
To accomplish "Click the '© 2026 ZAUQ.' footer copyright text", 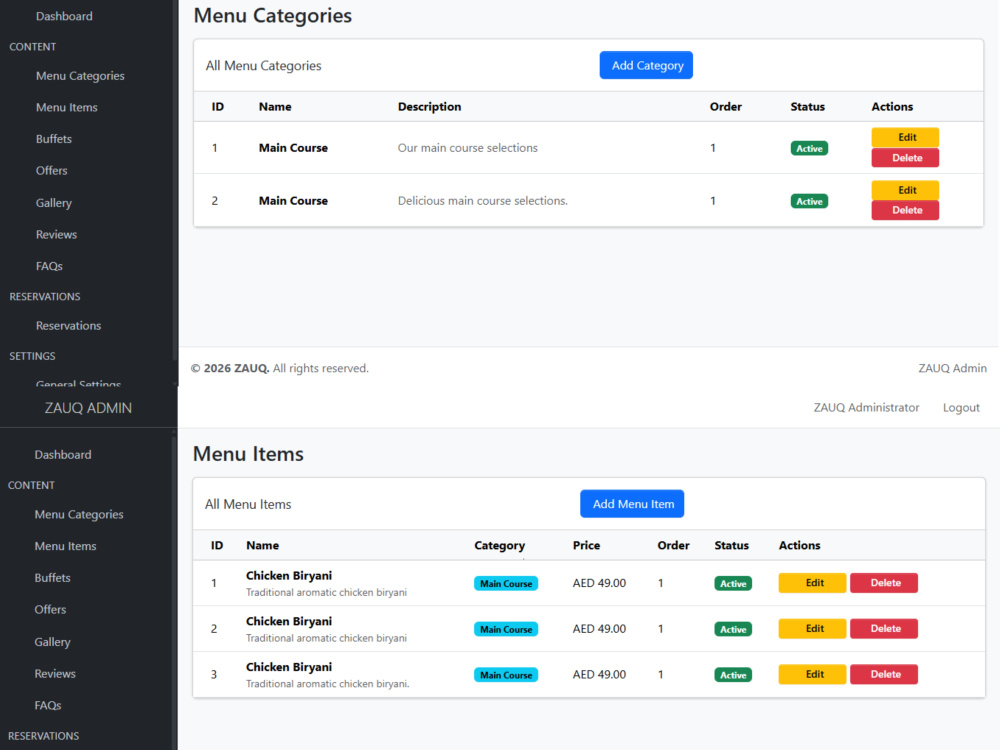I will coord(230,369).
